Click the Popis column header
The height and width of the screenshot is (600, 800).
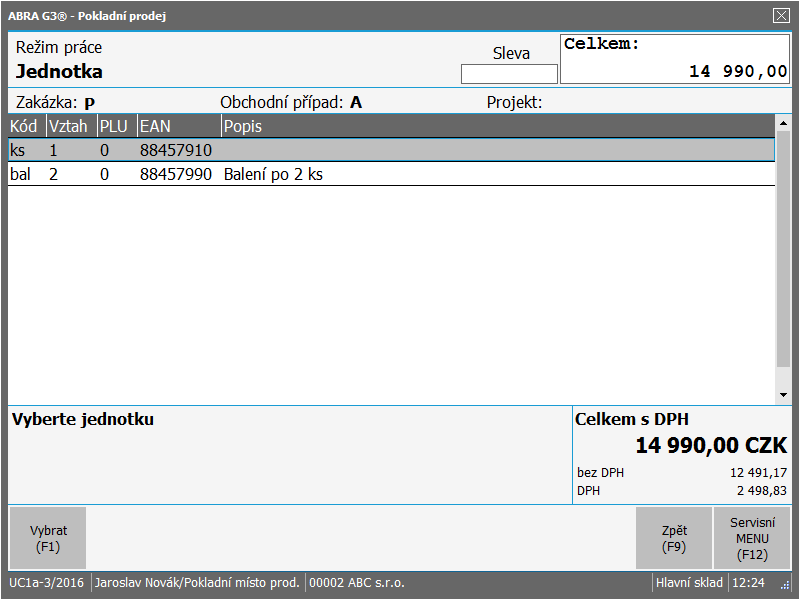coord(497,126)
